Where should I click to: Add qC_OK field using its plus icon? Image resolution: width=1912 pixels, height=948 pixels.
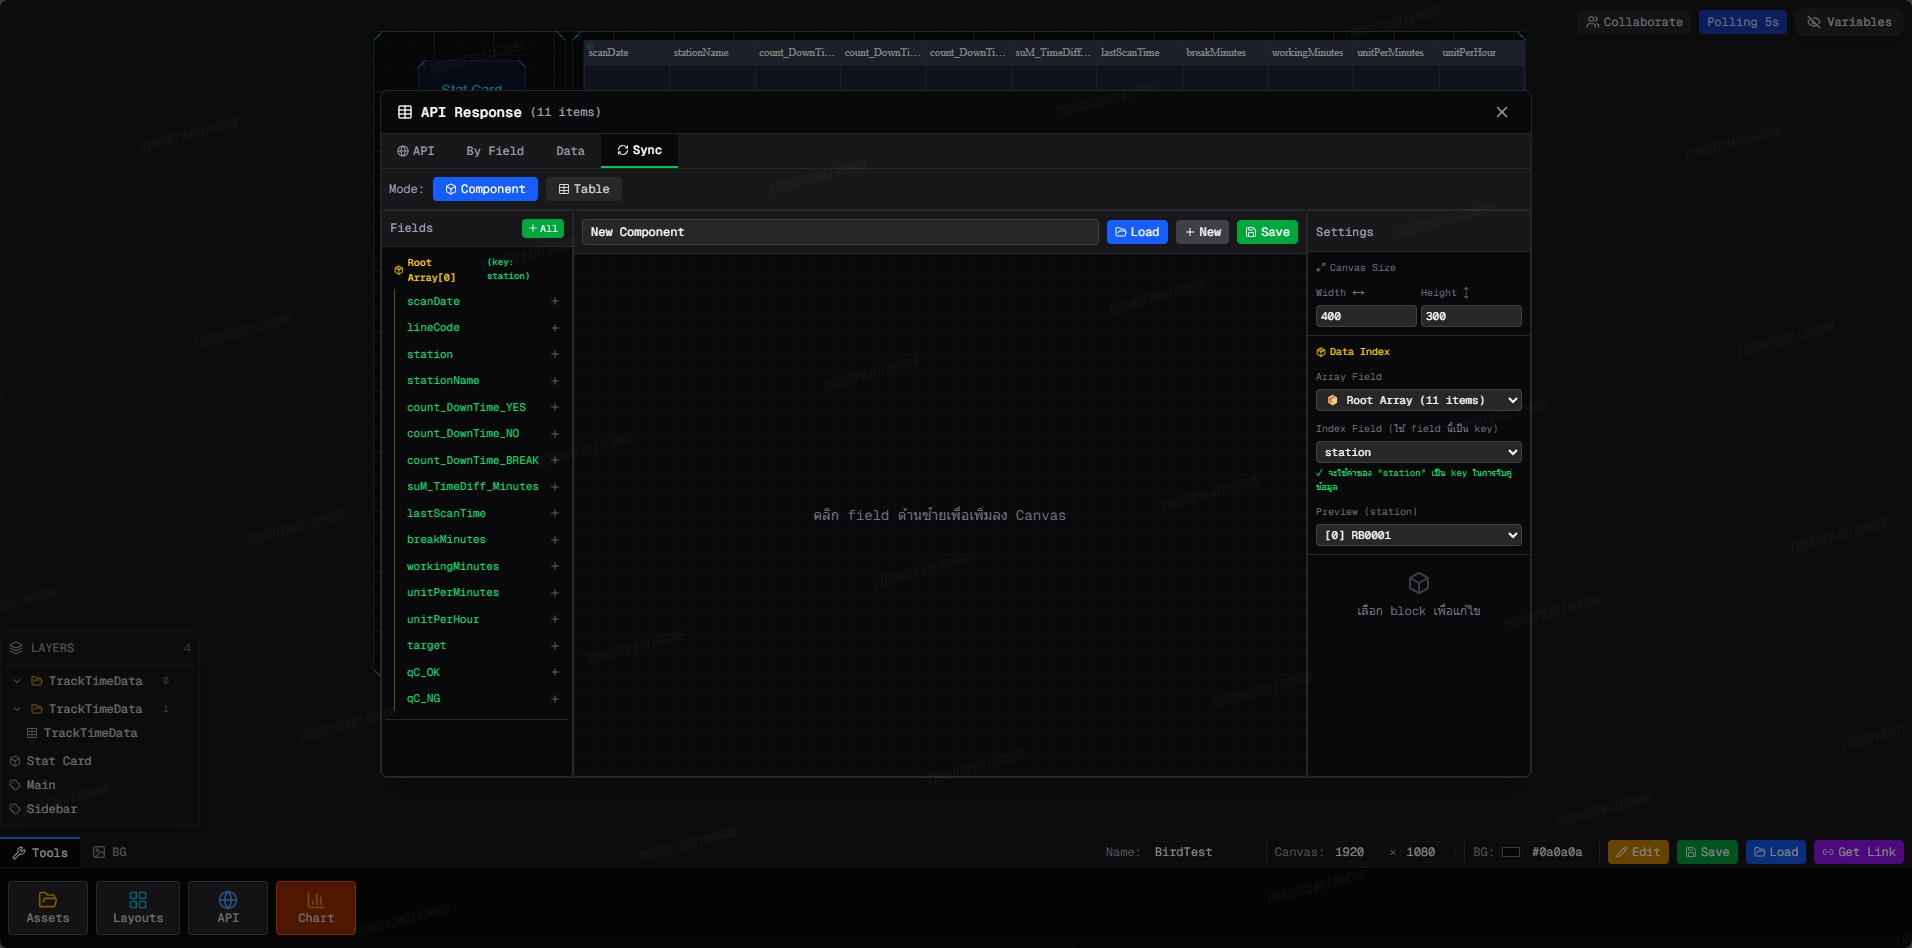click(555, 672)
